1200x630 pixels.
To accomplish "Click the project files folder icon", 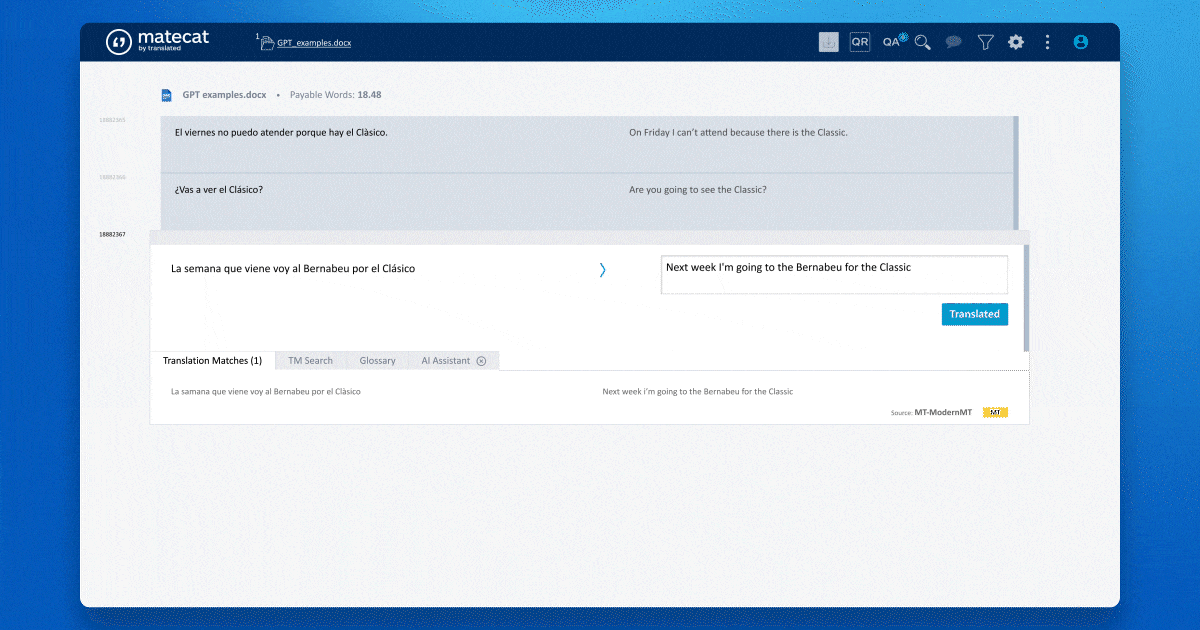I will [267, 43].
